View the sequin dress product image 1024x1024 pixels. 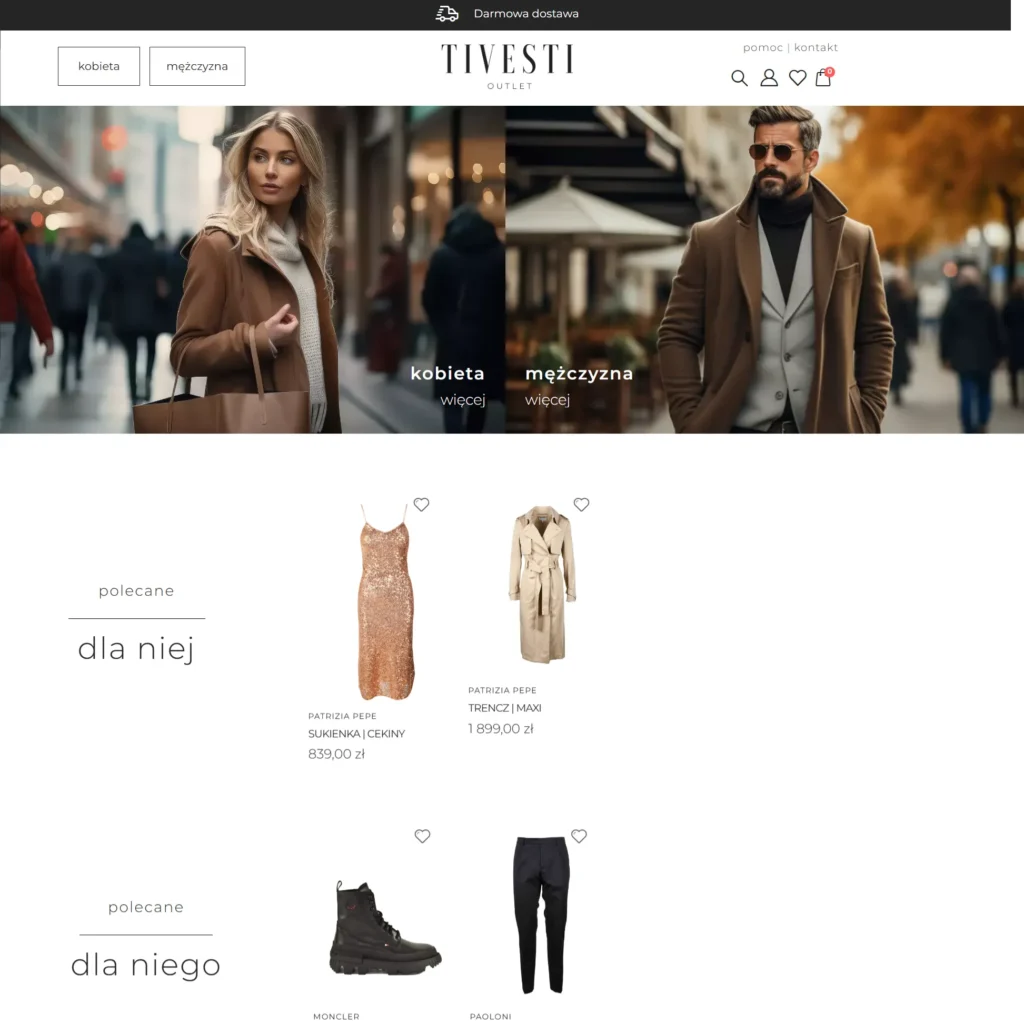pyautogui.click(x=386, y=601)
